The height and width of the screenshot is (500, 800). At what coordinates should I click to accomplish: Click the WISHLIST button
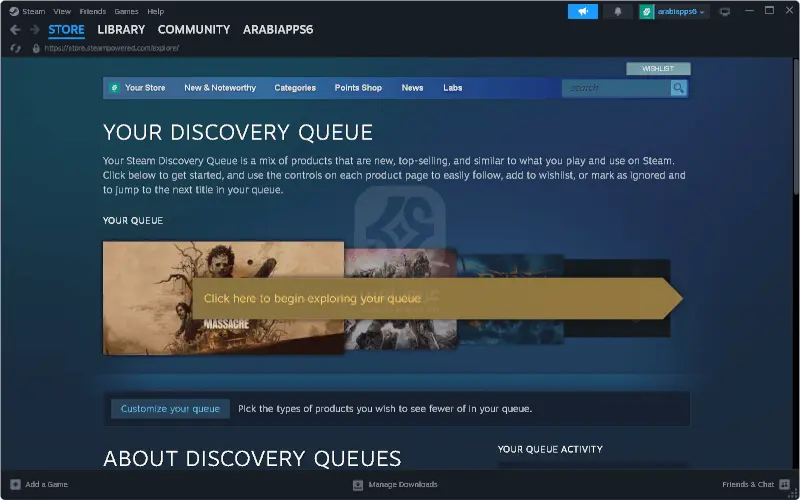coord(658,68)
